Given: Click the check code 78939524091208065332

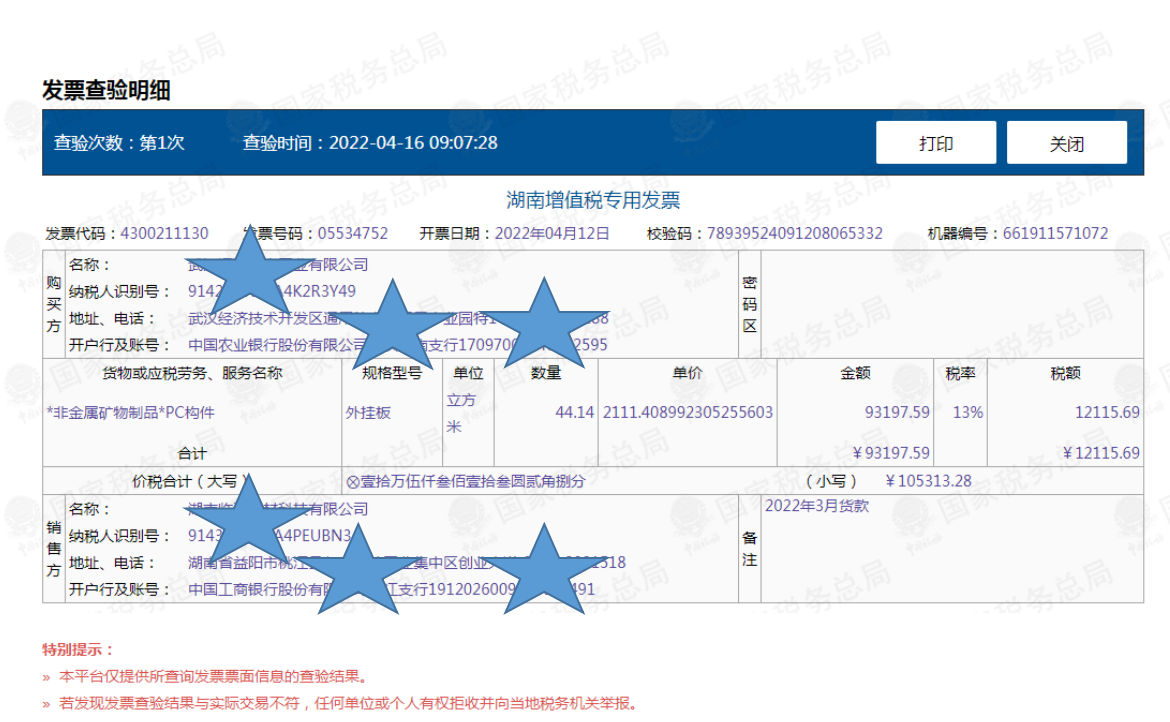Looking at the screenshot, I should pyautogui.click(x=794, y=234).
